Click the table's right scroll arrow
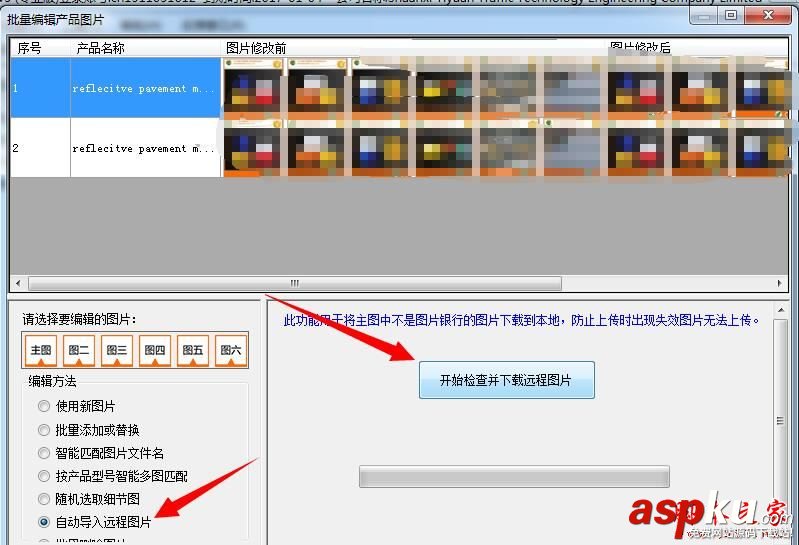Viewport: 799px width, 545px height. 779,283
